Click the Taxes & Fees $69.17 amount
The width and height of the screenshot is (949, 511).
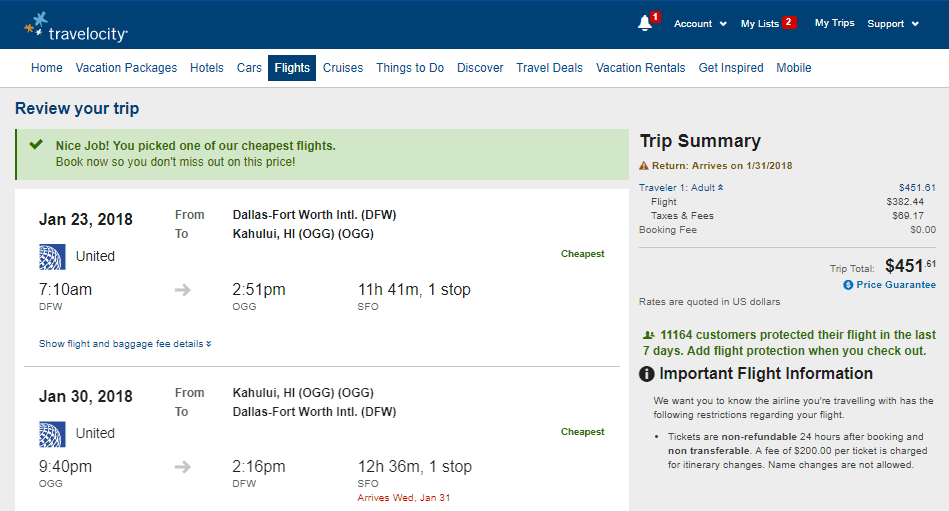[x=908, y=216]
